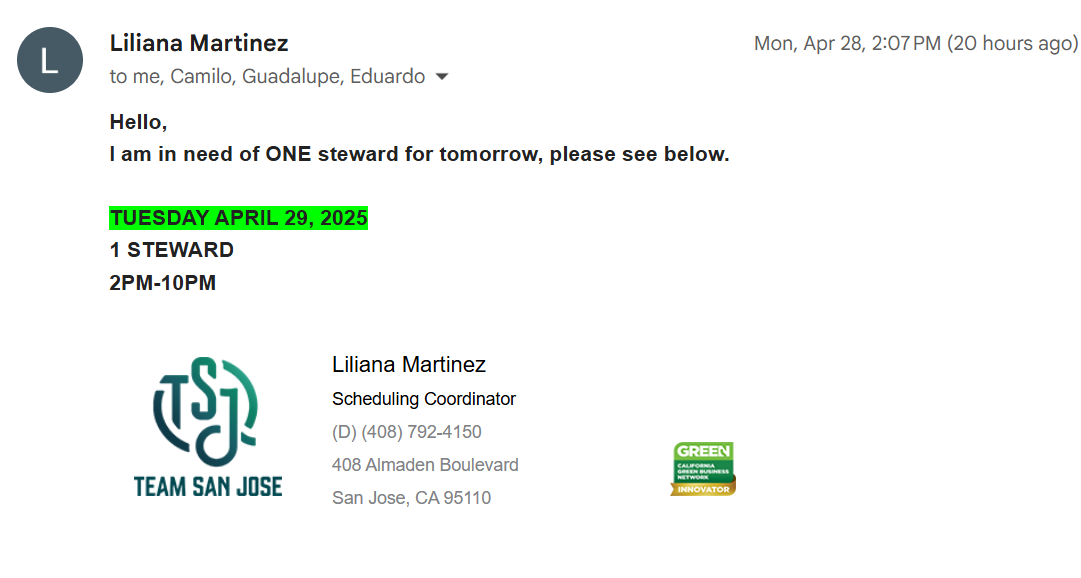This screenshot has width=1081, height=578.
Task: Click recipient name Eduardo in the to line
Action: pos(387,77)
